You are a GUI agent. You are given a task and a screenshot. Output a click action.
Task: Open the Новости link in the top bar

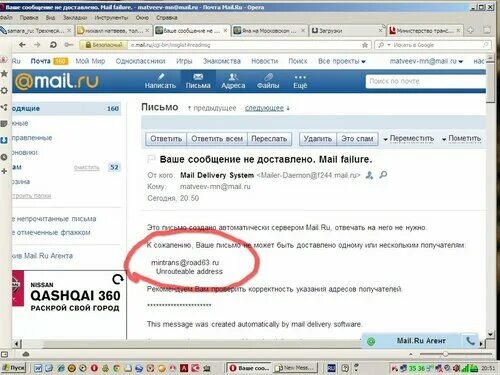pyautogui.click(x=264, y=61)
